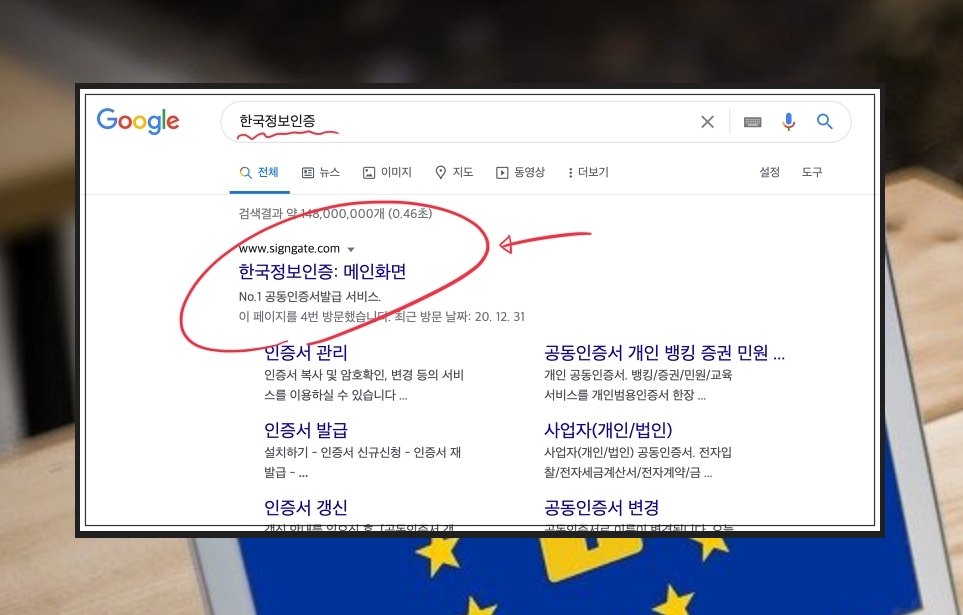Click the blue magnifier search button

click(x=825, y=122)
